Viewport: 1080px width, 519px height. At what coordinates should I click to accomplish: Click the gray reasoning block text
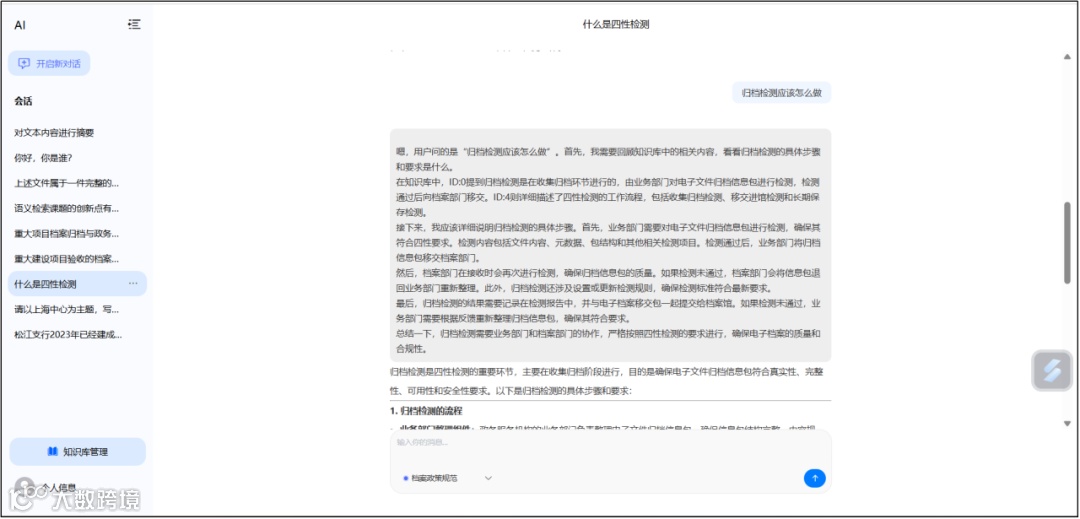610,245
